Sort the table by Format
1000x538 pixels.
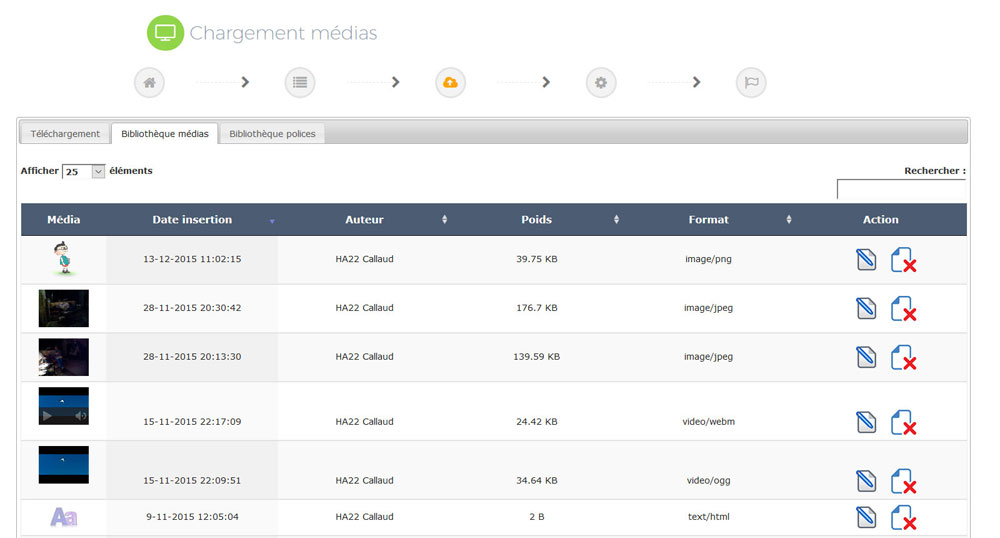pos(708,219)
